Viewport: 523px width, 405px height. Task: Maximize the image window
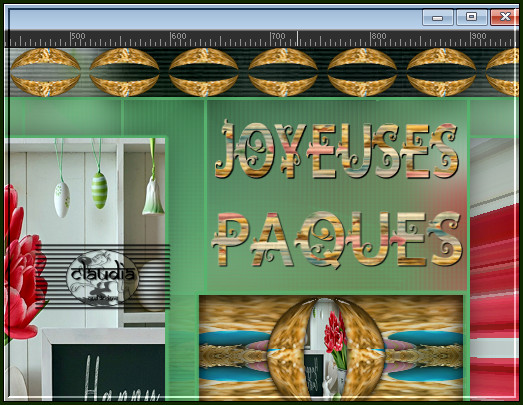pos(471,17)
